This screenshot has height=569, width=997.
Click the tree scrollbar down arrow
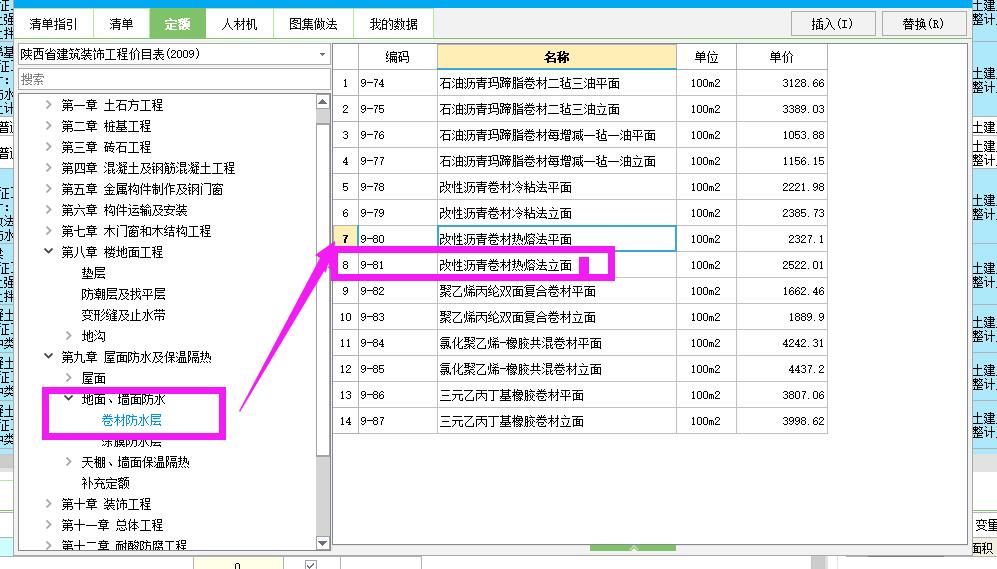point(322,544)
